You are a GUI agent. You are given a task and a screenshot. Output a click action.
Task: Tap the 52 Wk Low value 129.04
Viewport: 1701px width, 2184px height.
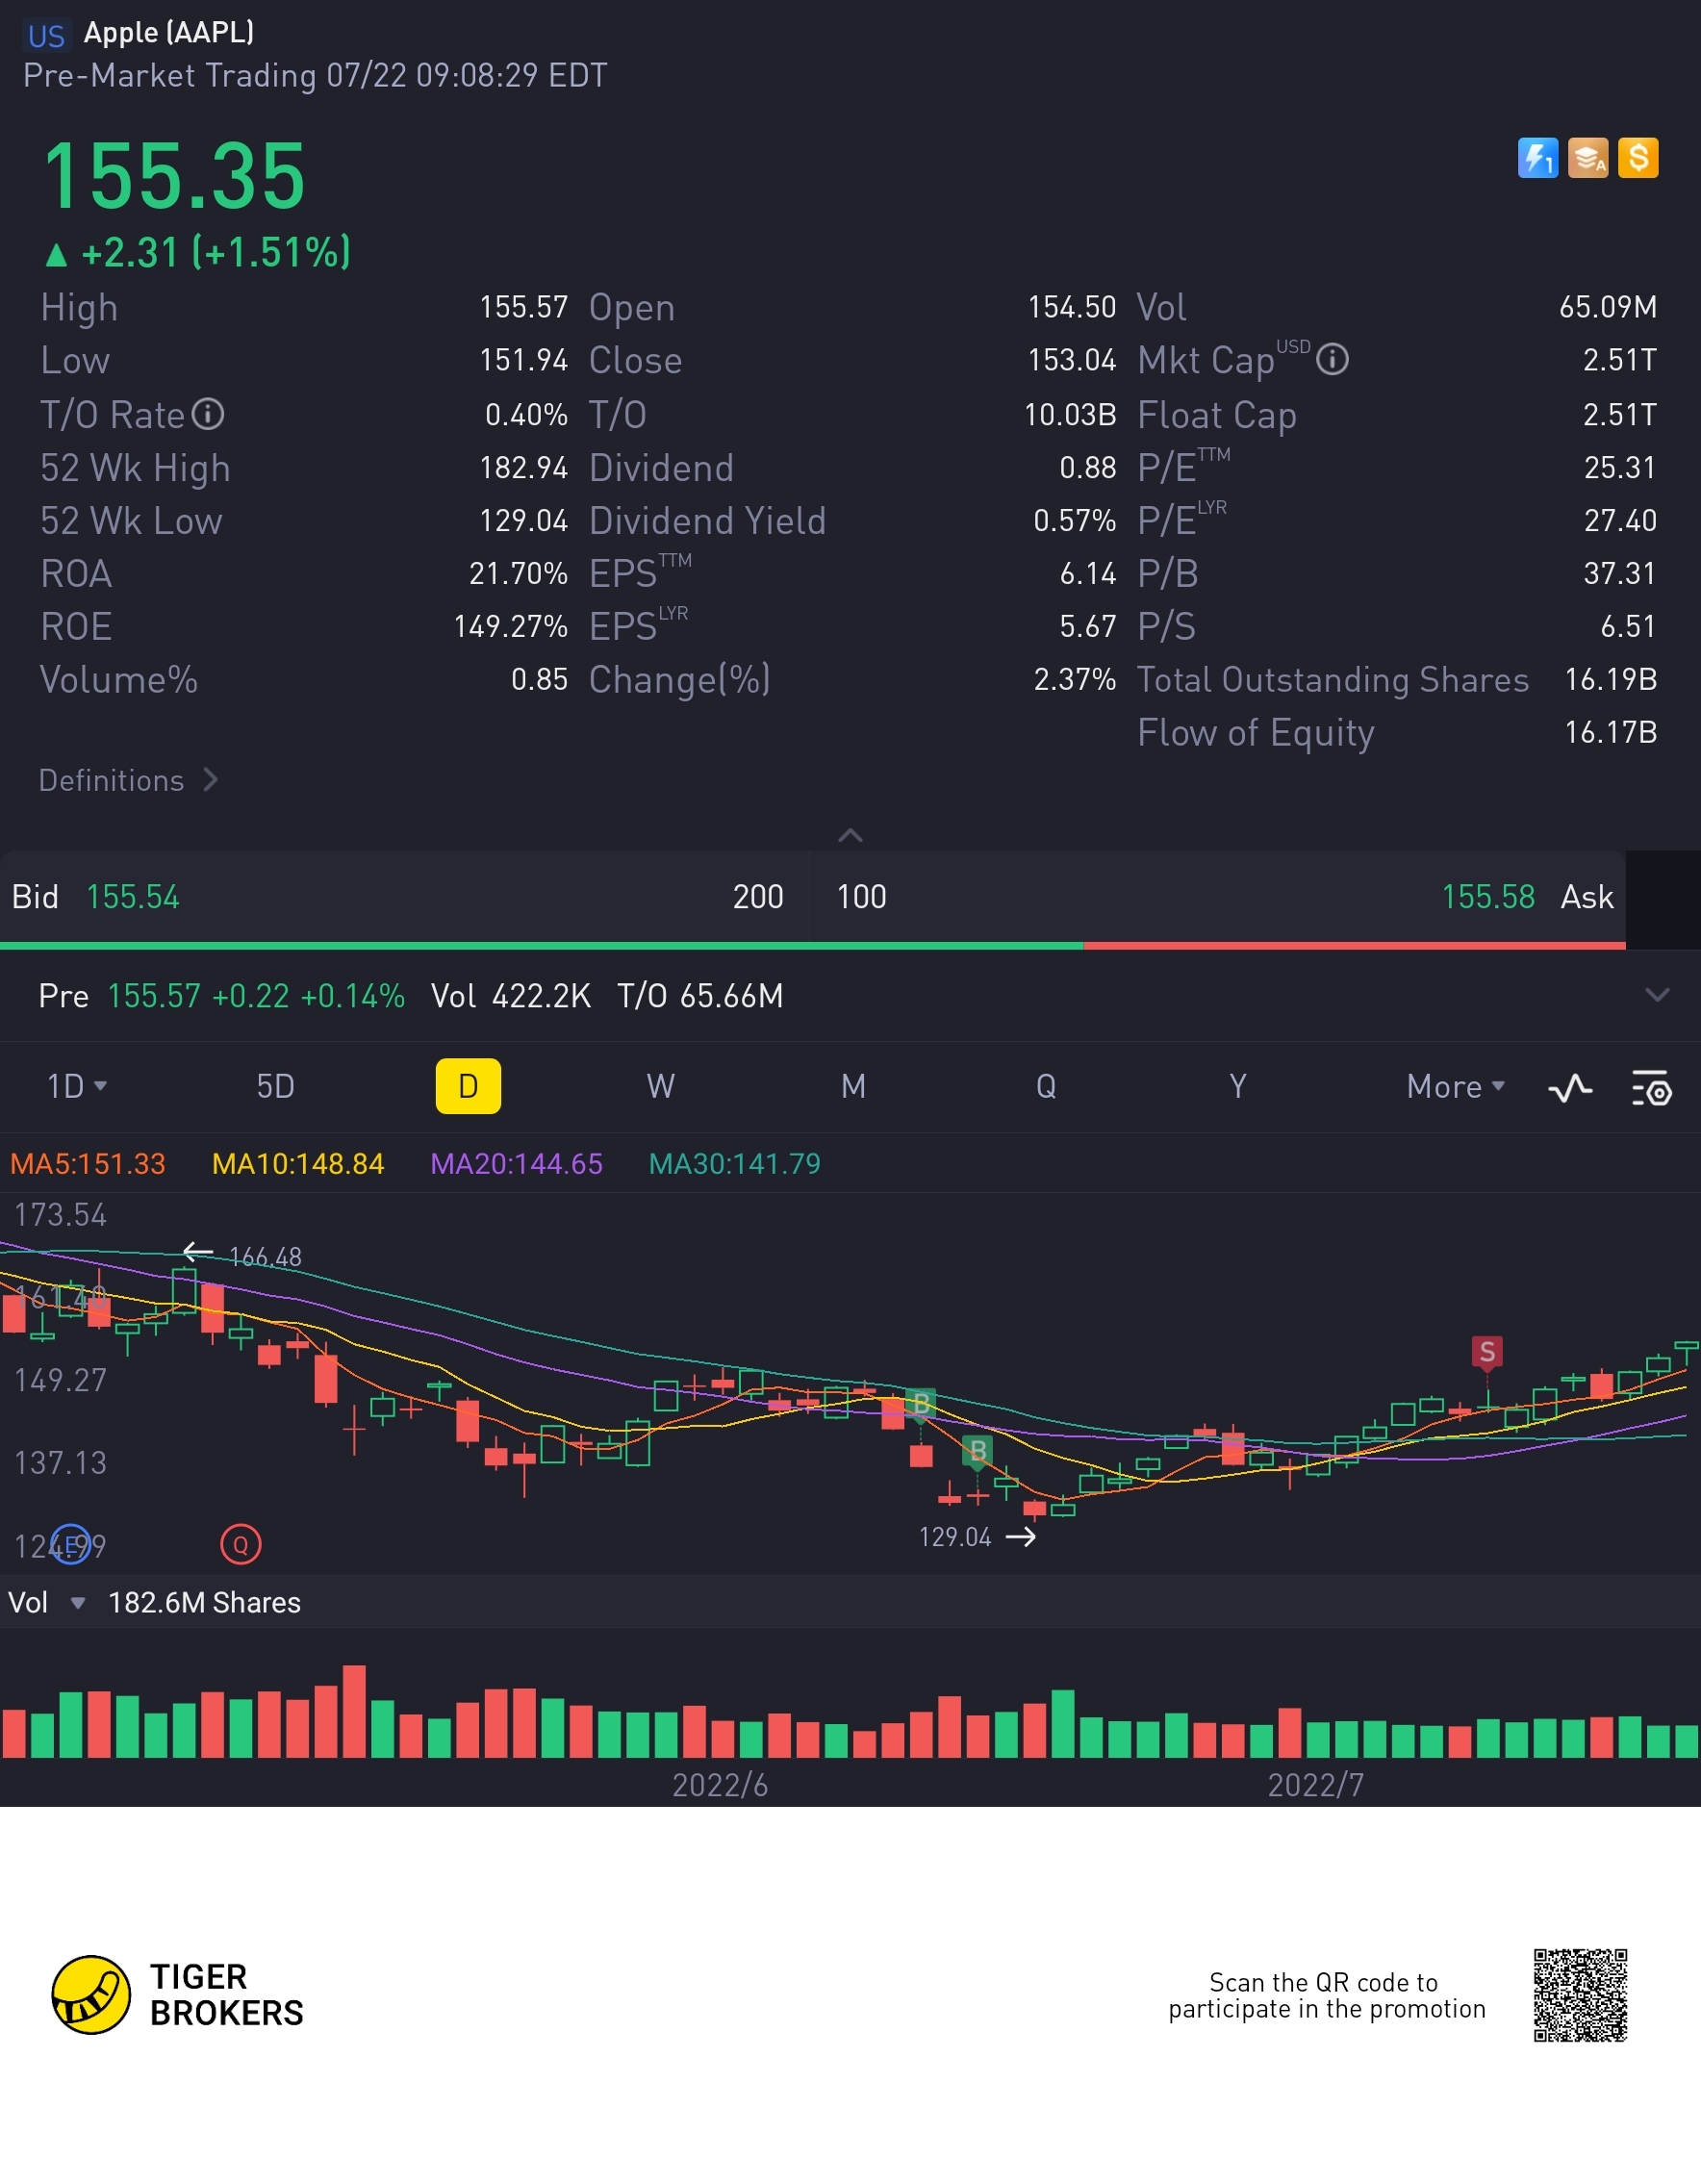coord(524,521)
